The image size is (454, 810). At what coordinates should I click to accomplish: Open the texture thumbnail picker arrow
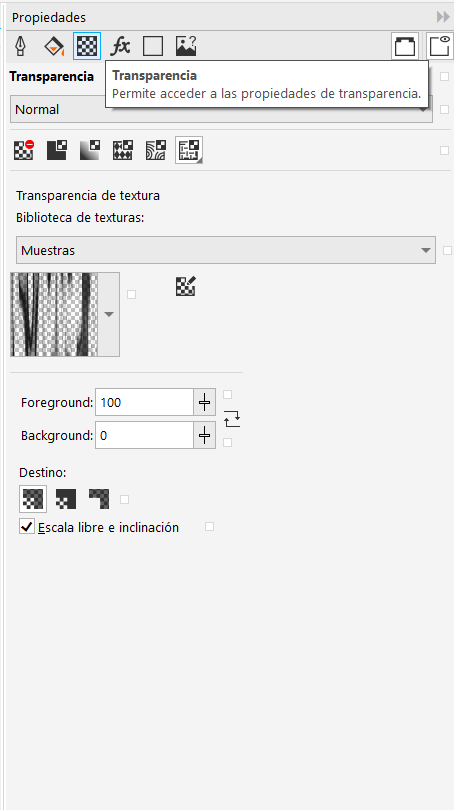point(108,315)
